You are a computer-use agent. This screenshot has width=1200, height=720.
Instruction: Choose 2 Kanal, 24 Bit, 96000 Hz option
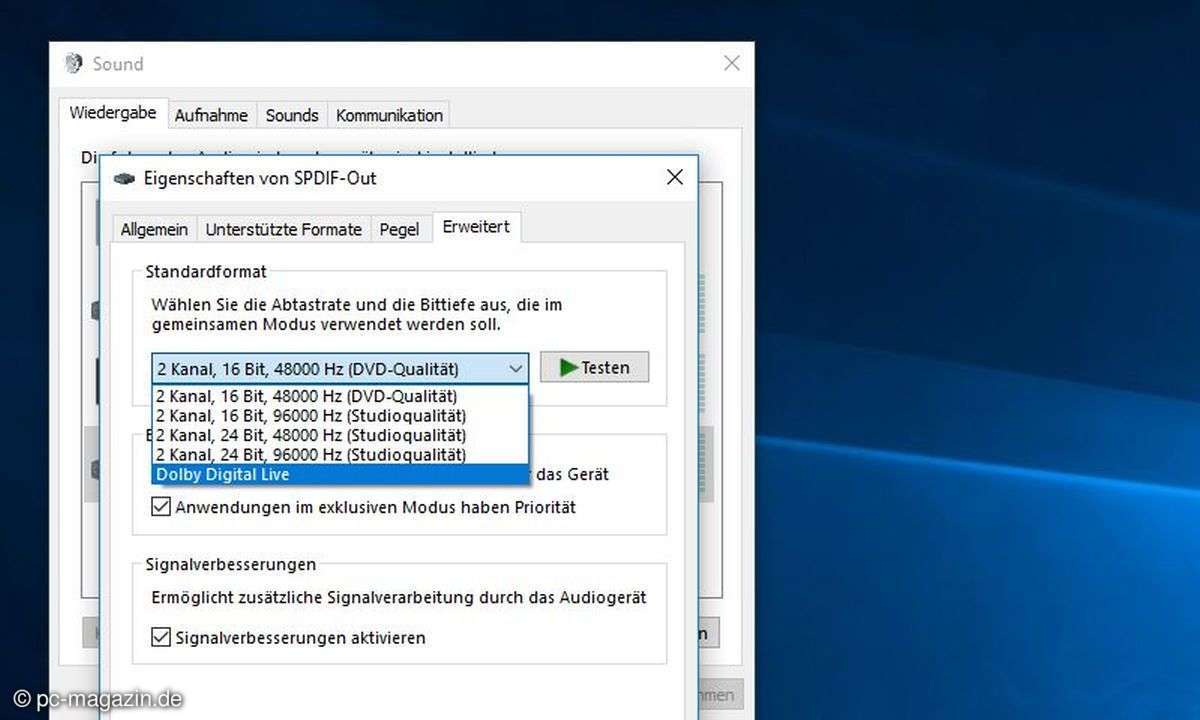tap(340, 454)
